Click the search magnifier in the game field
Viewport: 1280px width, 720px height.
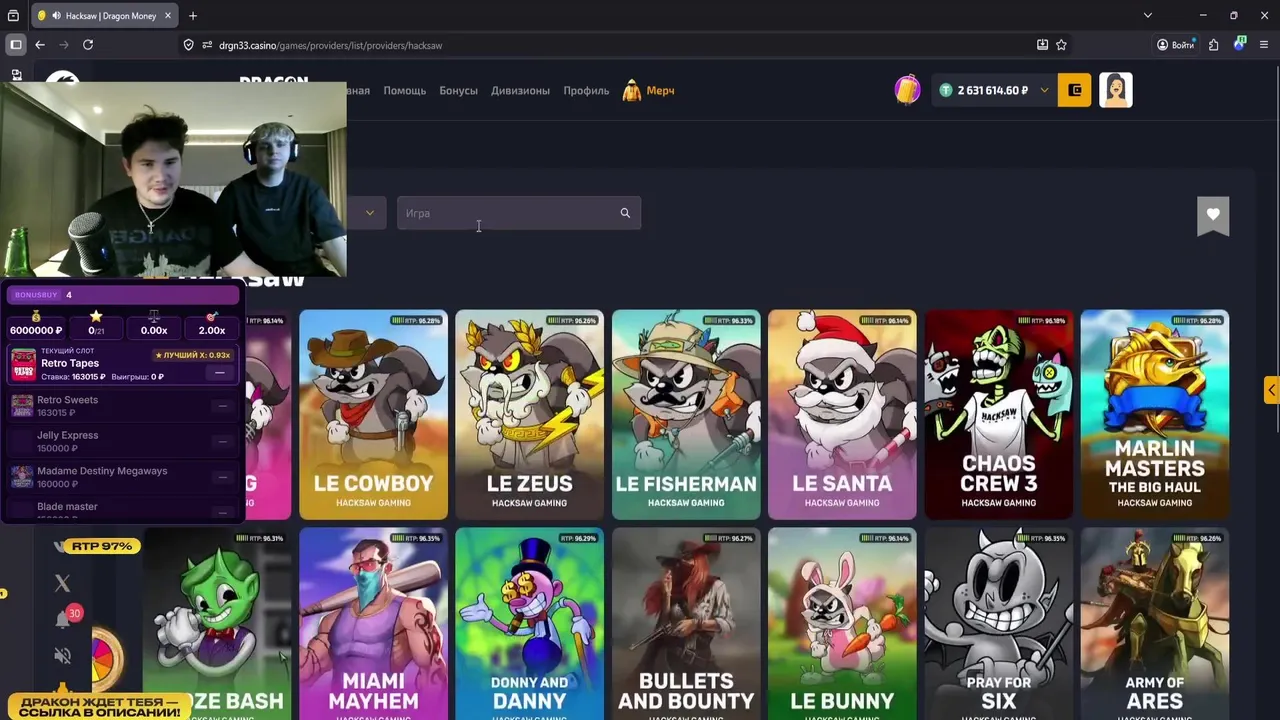625,213
